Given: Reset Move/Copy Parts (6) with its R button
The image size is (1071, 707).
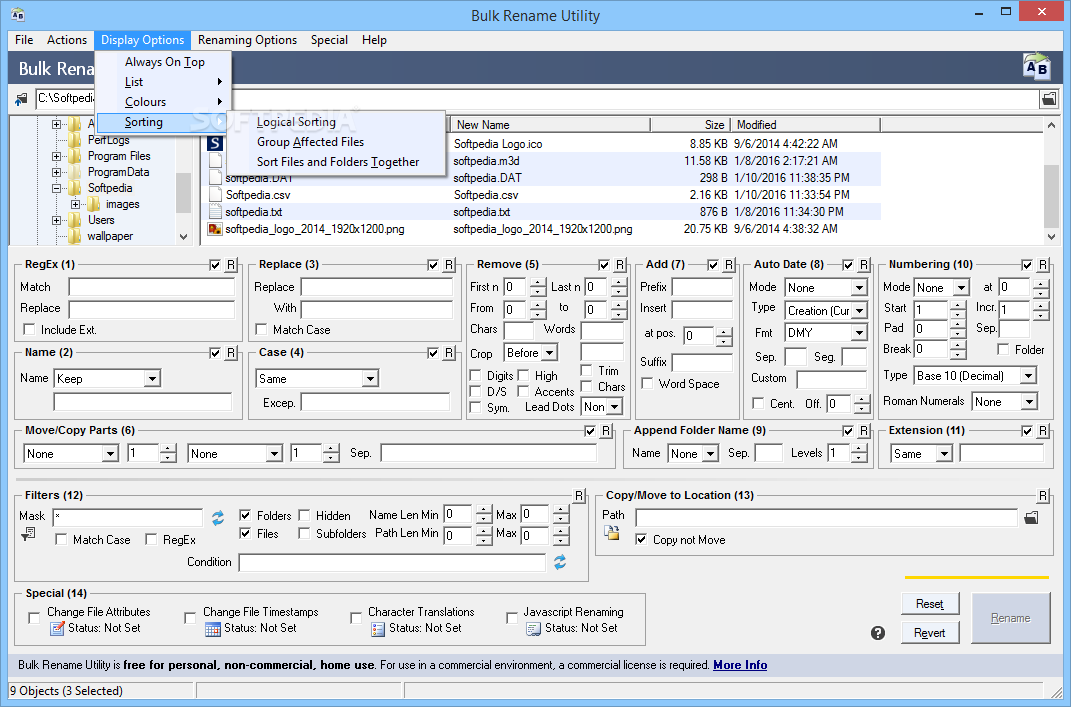Looking at the screenshot, I should [606, 430].
